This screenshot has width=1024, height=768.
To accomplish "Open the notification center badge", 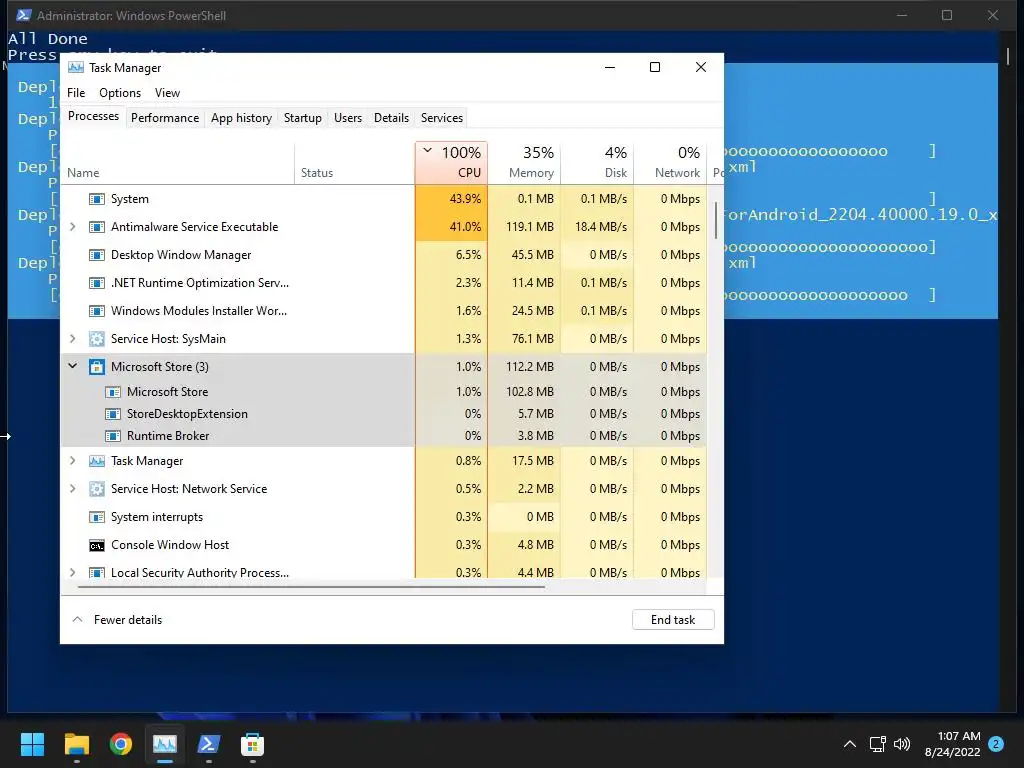I will 996,744.
